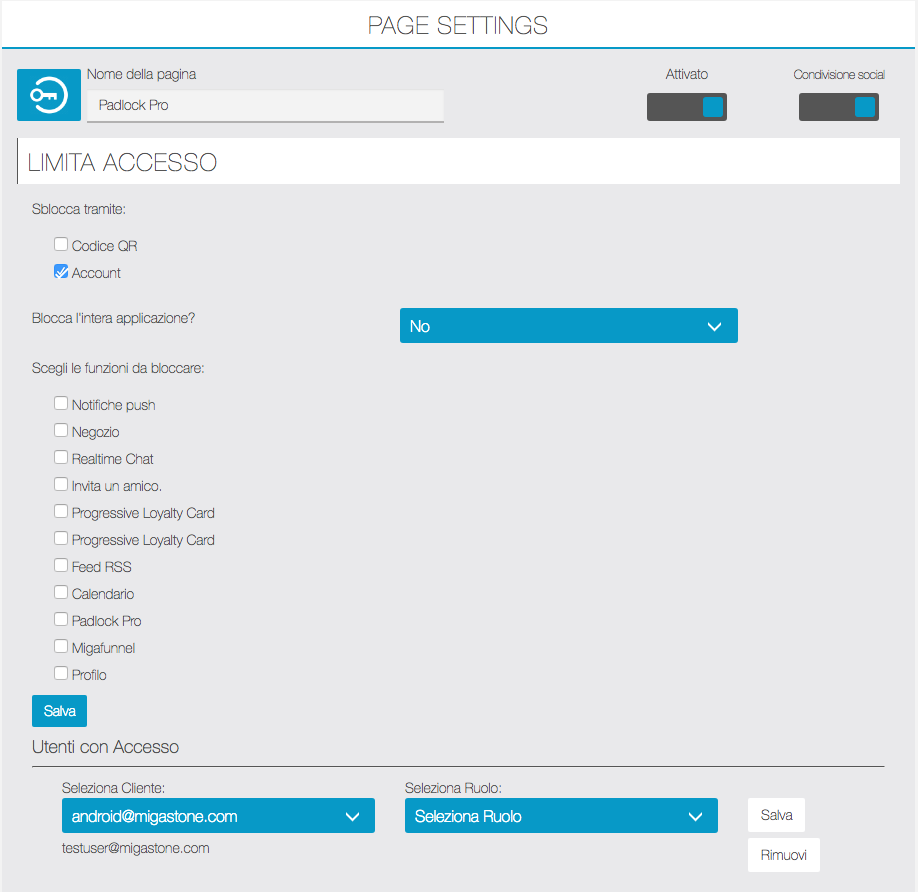Screen dimensions: 918x892
Task: Open the Seleziona Cliente dropdown
Action: click(x=218, y=815)
